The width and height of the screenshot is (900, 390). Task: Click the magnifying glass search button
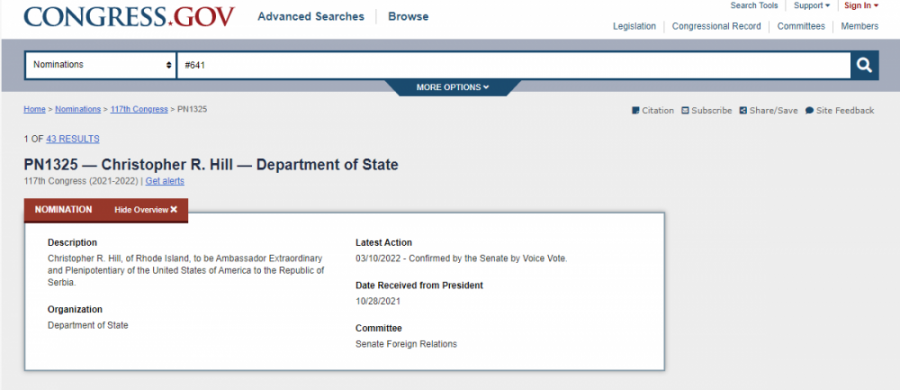click(x=864, y=65)
